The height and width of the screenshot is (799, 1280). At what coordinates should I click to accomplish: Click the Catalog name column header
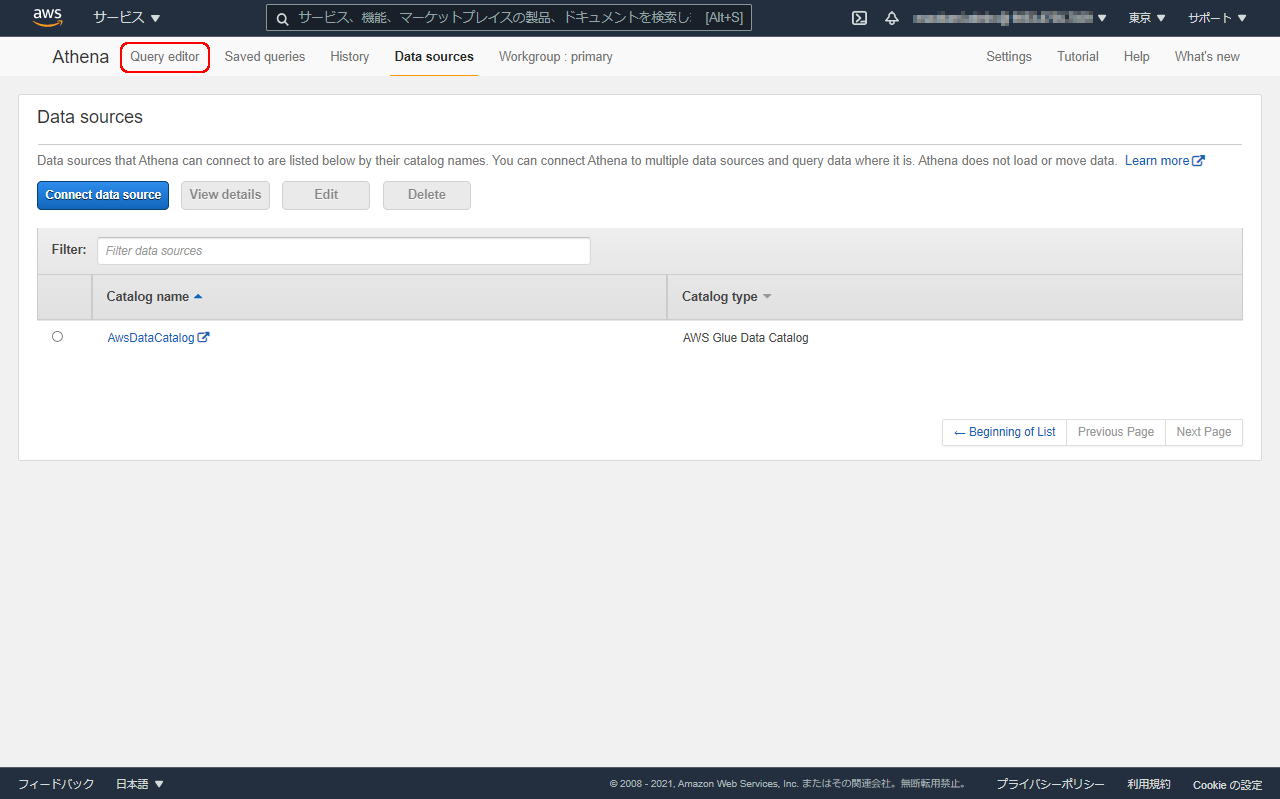pyautogui.click(x=379, y=297)
